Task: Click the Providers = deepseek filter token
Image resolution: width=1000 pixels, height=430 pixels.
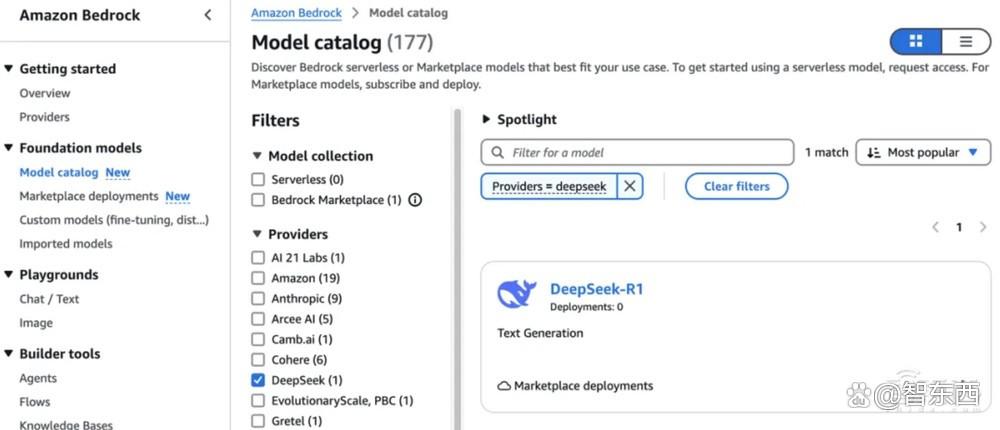Action: coord(549,186)
